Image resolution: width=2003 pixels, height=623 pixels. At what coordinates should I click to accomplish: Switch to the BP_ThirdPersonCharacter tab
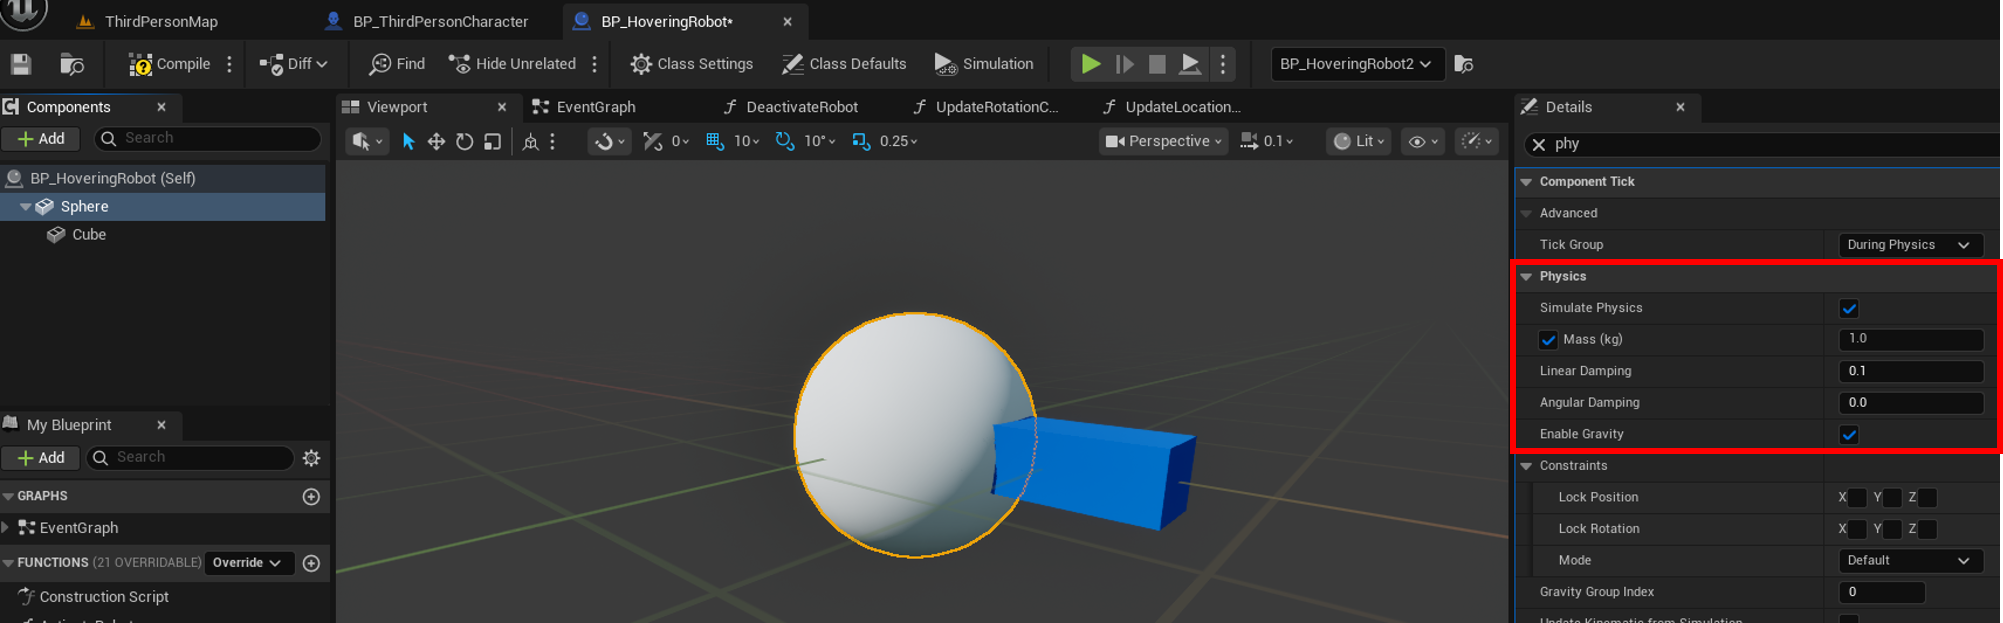click(x=440, y=21)
